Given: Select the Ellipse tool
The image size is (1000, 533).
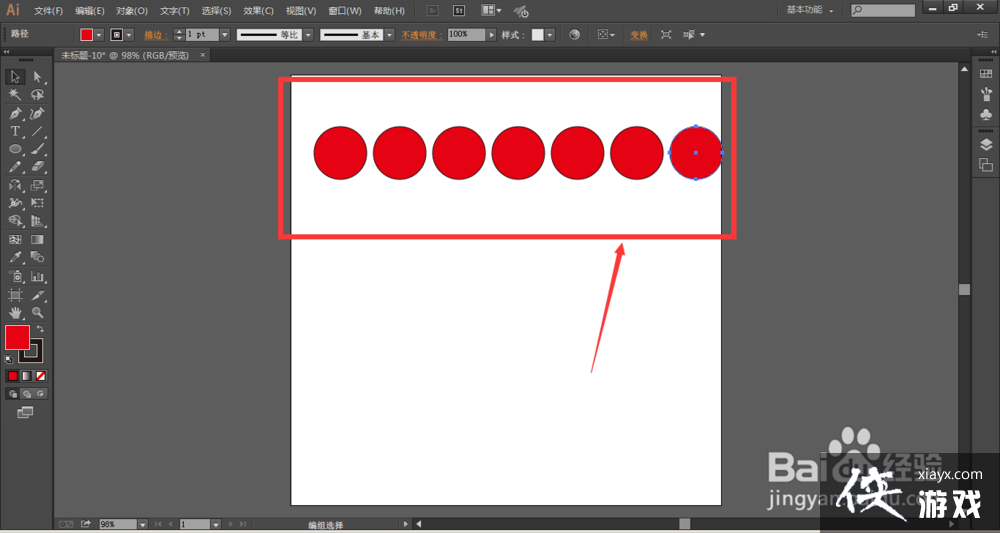Looking at the screenshot, I should click(15, 149).
